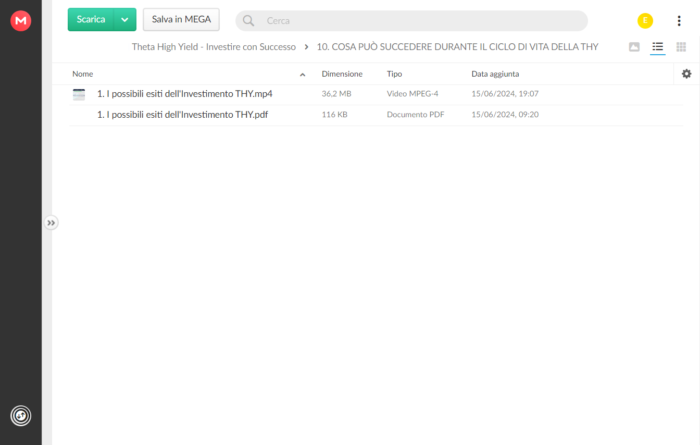
Task: Select file I possibili esiti dell'Investimento THY.mp4
Action: [x=185, y=94]
